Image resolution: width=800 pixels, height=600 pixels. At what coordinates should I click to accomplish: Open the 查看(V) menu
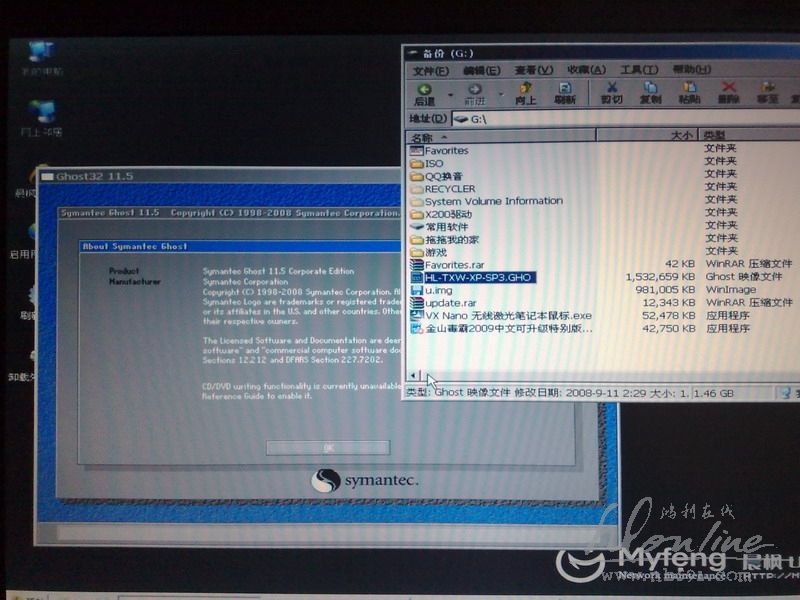click(x=534, y=70)
